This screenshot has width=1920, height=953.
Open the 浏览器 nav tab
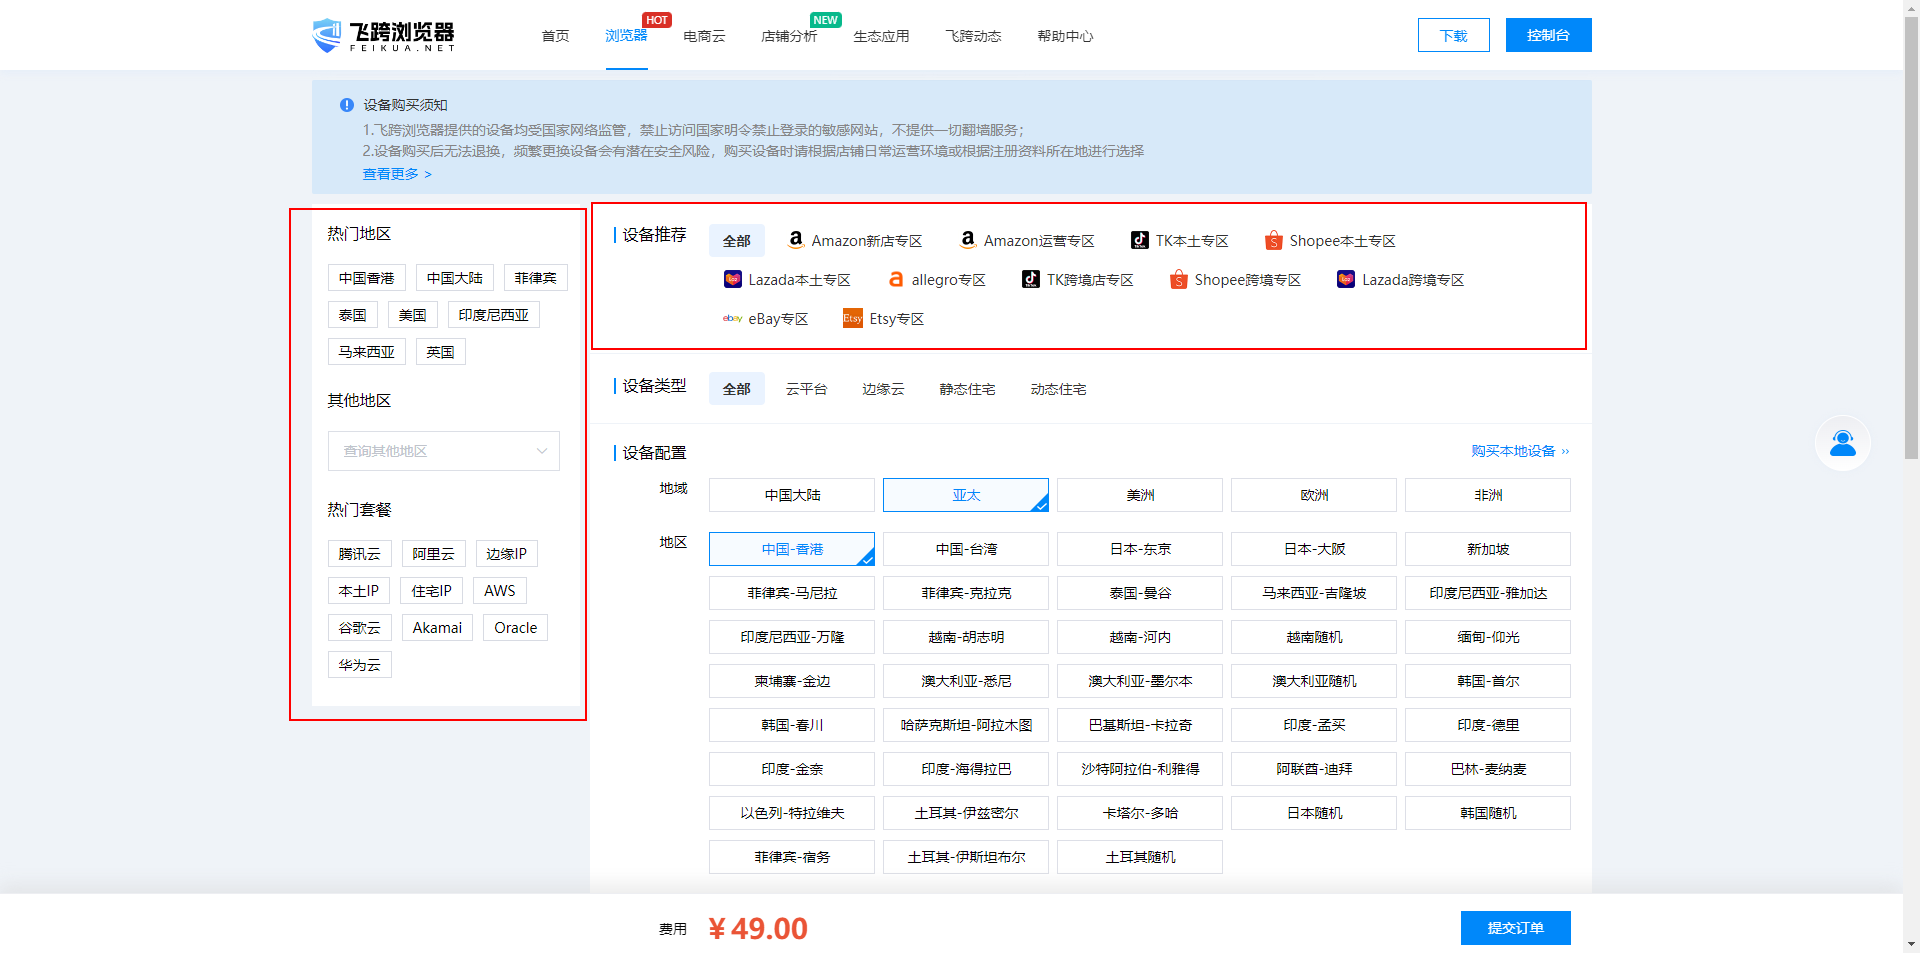[x=626, y=36]
